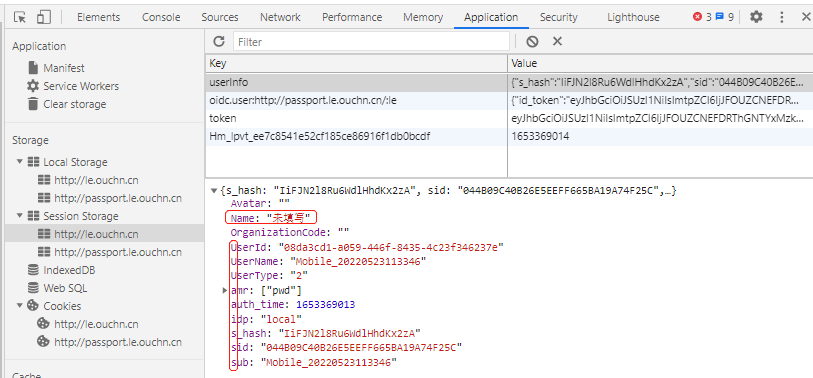Toggle the device toolbar icon

pyautogui.click(x=44, y=17)
